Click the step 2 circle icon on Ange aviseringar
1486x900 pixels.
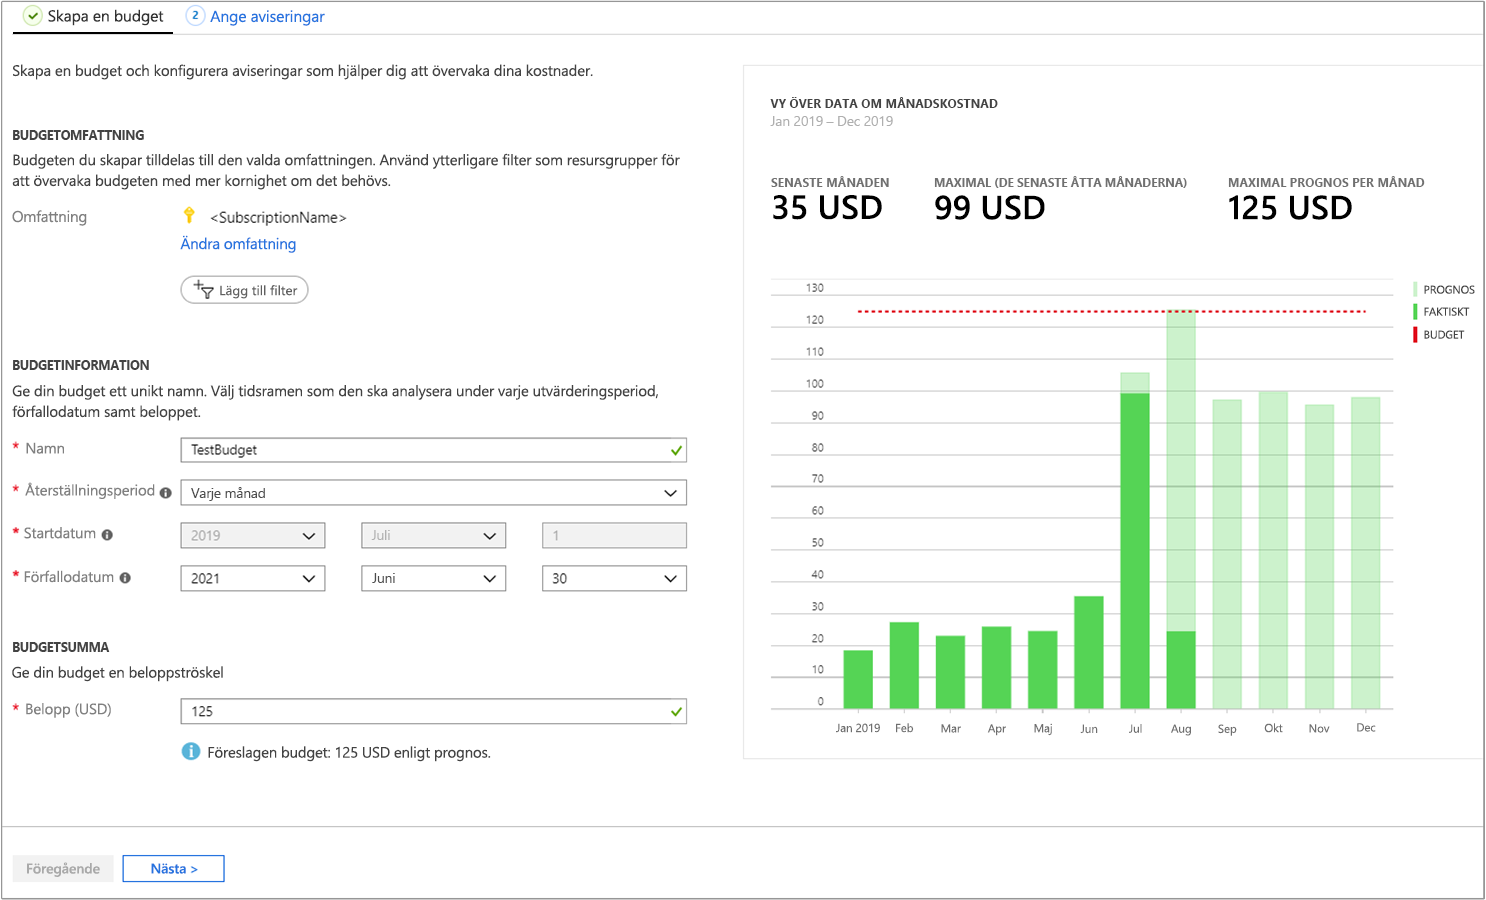[195, 16]
